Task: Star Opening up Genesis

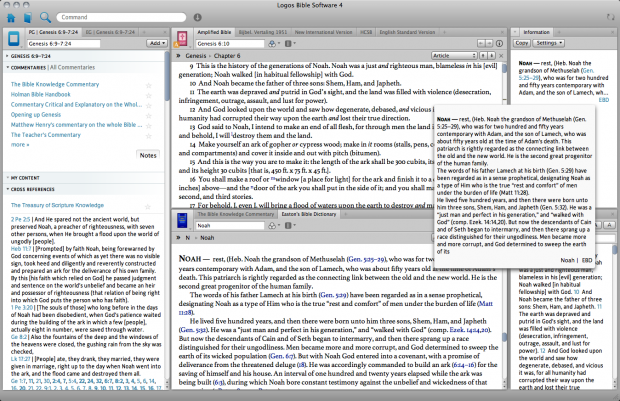Action: coord(149,115)
